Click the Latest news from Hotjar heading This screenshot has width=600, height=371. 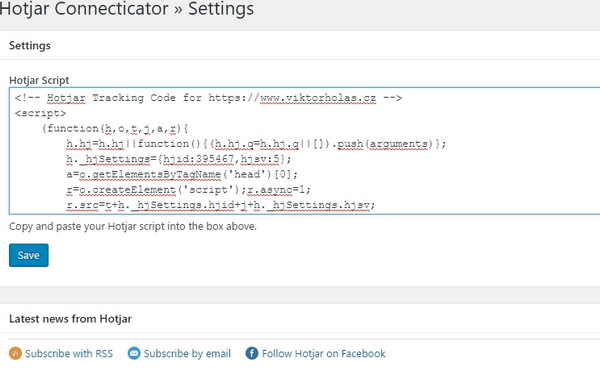click(70, 319)
